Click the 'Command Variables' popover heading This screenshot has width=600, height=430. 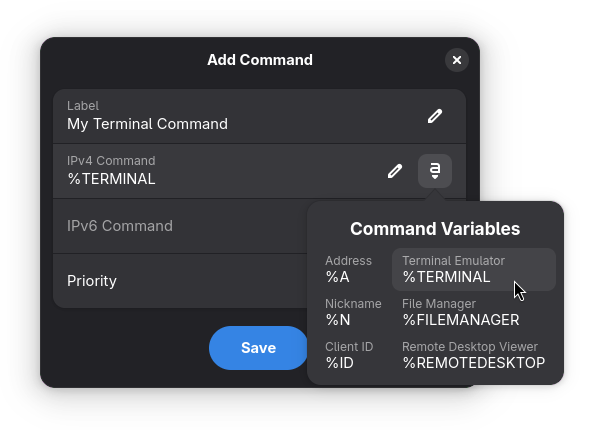pyautogui.click(x=435, y=229)
